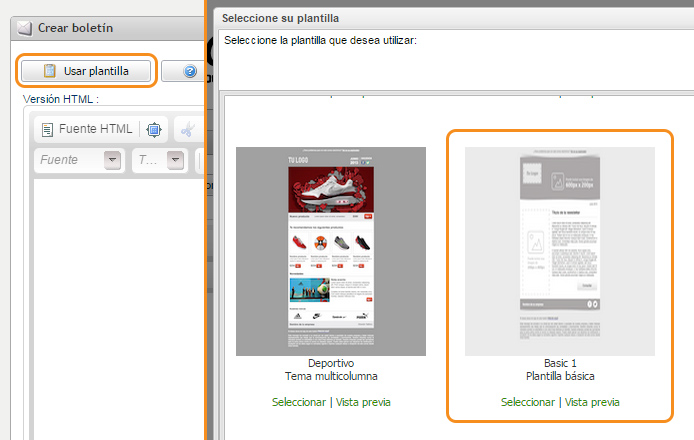Click Vista previa under Basic 1 template
This screenshot has width=694, height=440.
point(592,402)
